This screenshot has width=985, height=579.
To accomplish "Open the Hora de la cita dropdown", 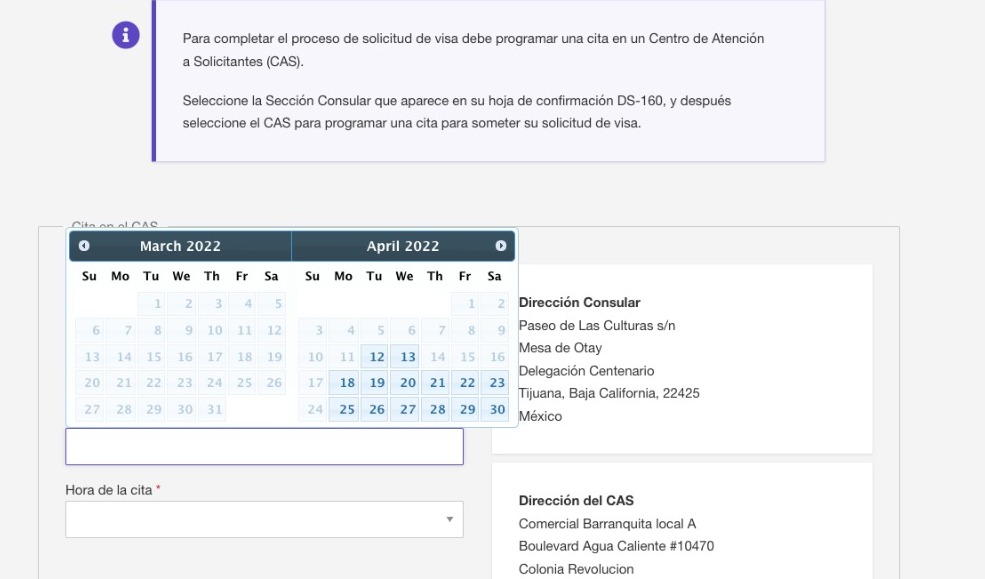I will point(264,519).
